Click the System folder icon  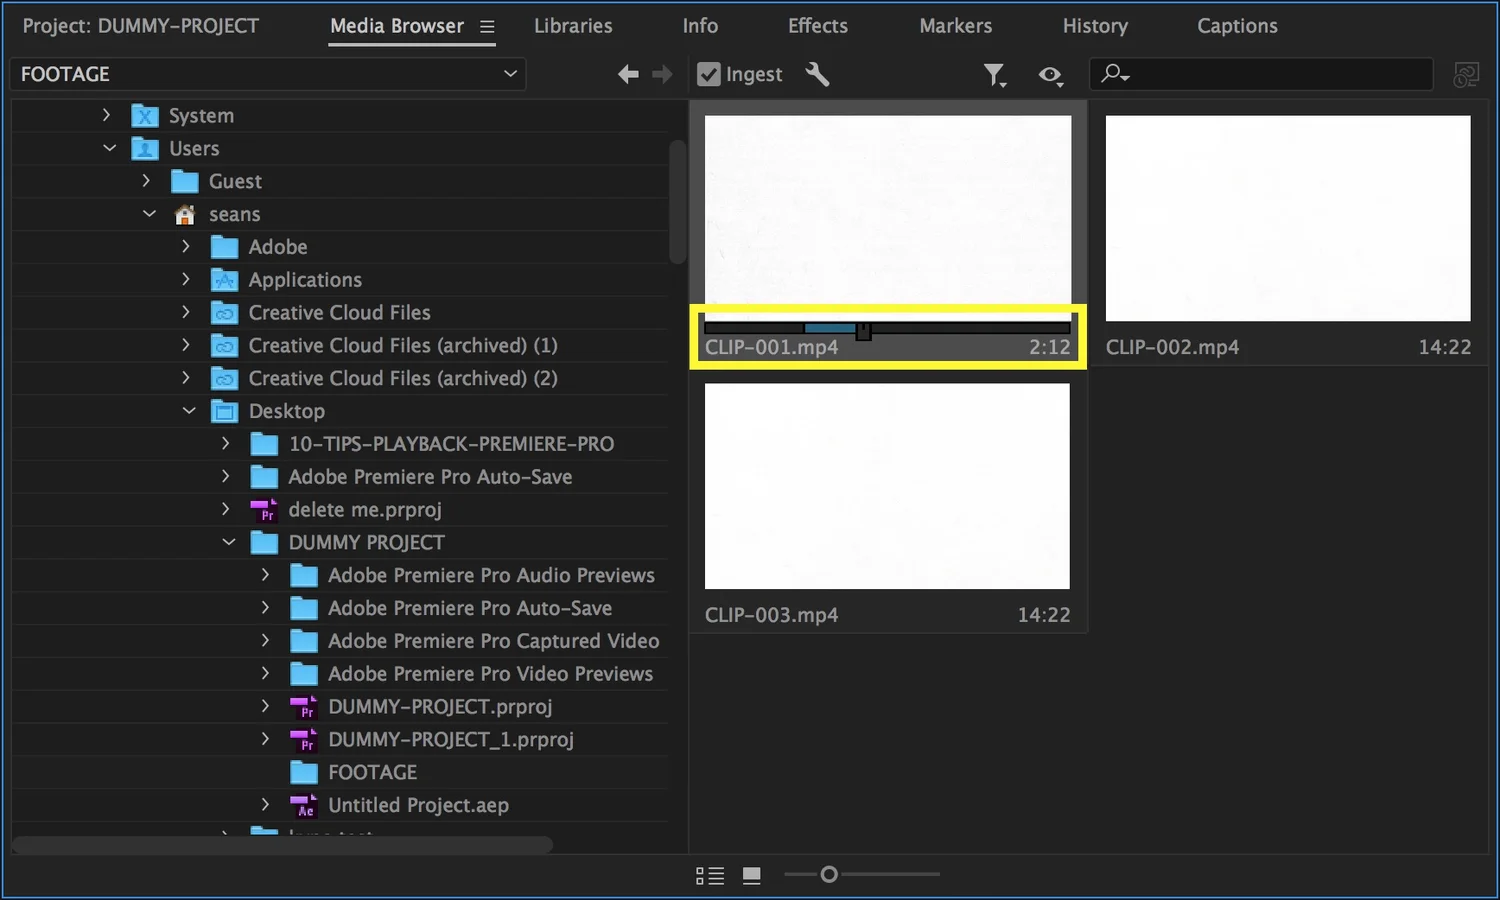145,116
